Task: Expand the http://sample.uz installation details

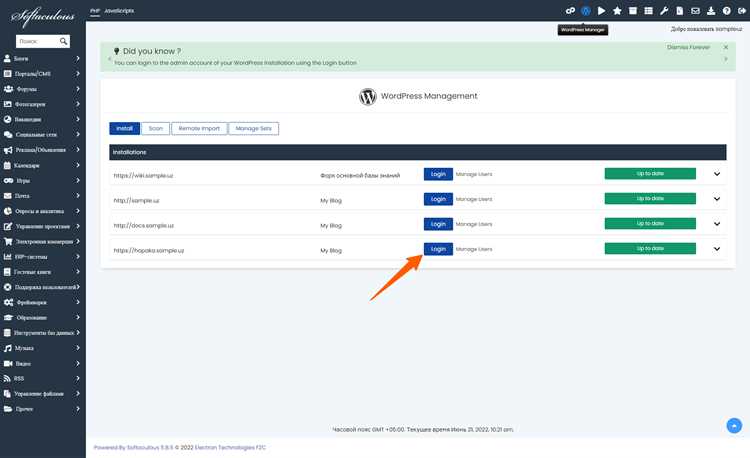Action: click(x=717, y=199)
